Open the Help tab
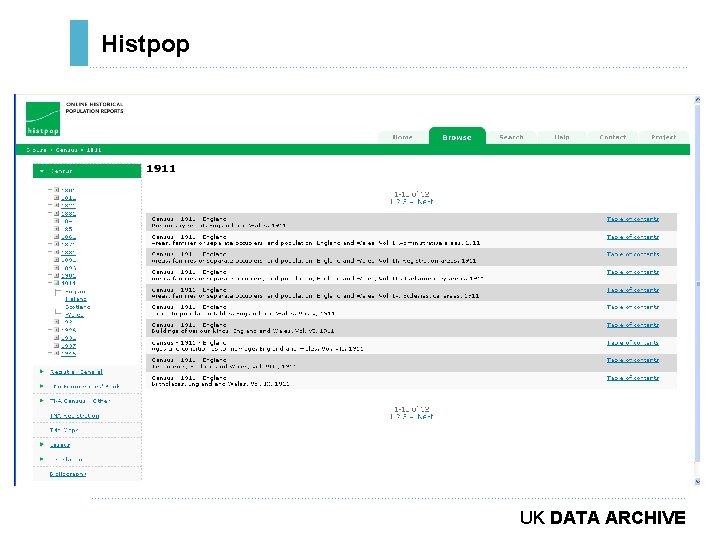 [561, 137]
